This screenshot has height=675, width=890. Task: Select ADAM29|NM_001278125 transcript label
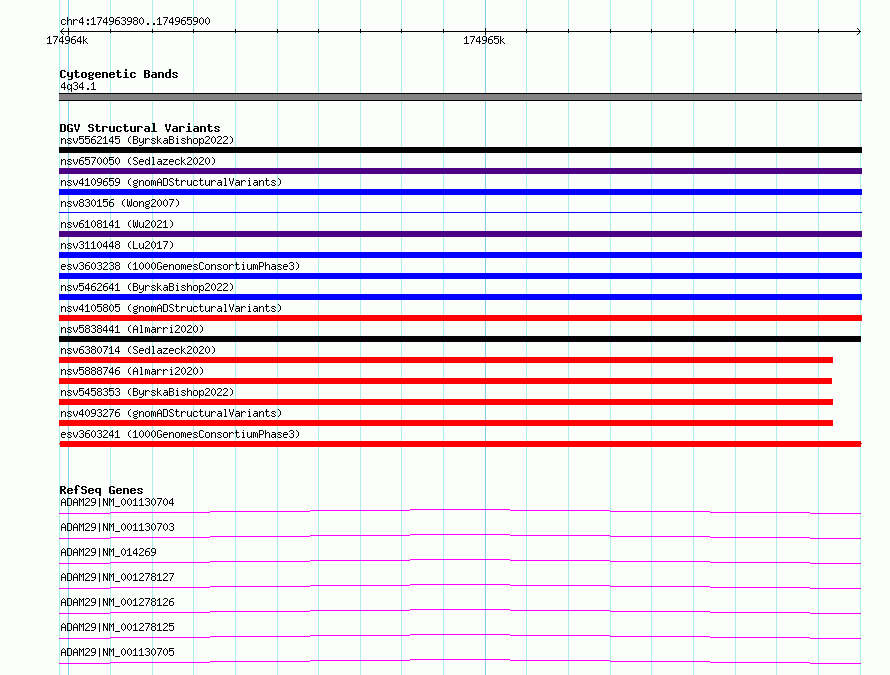point(117,627)
